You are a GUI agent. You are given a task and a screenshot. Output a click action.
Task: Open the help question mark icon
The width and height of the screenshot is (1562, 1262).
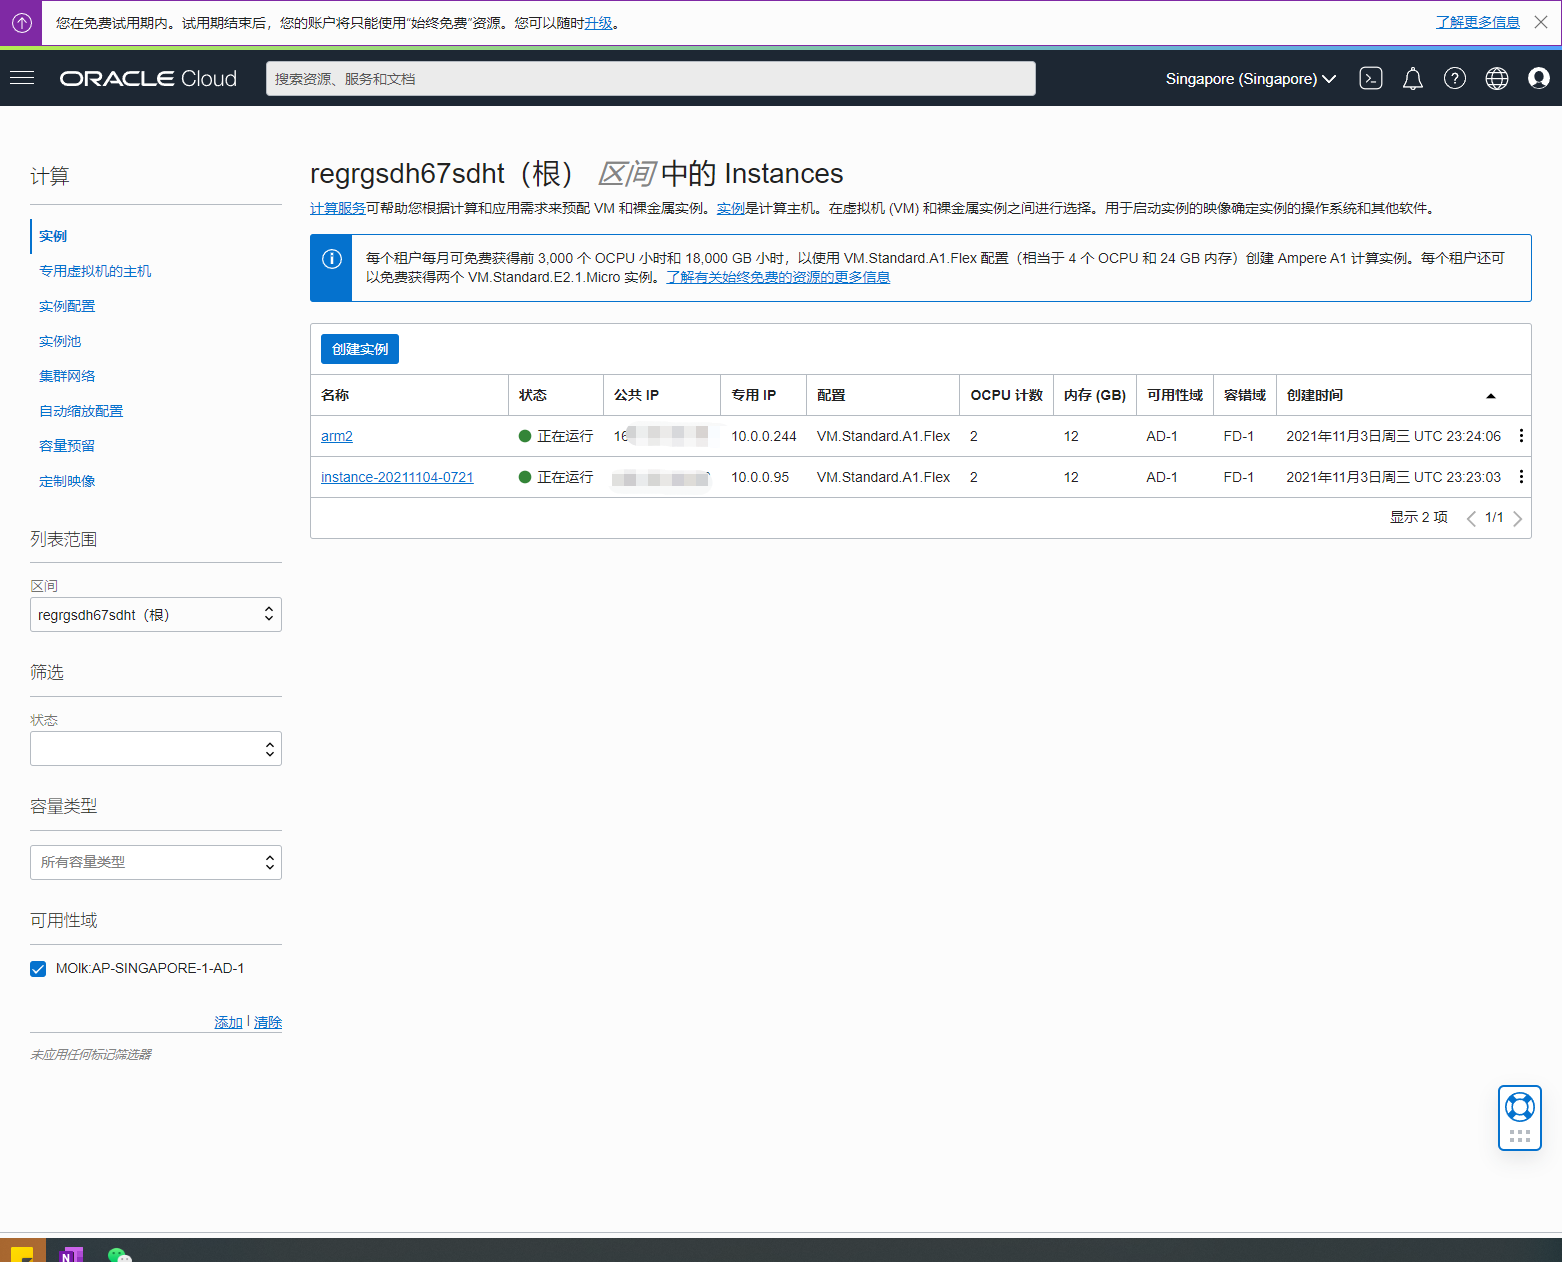click(1455, 78)
